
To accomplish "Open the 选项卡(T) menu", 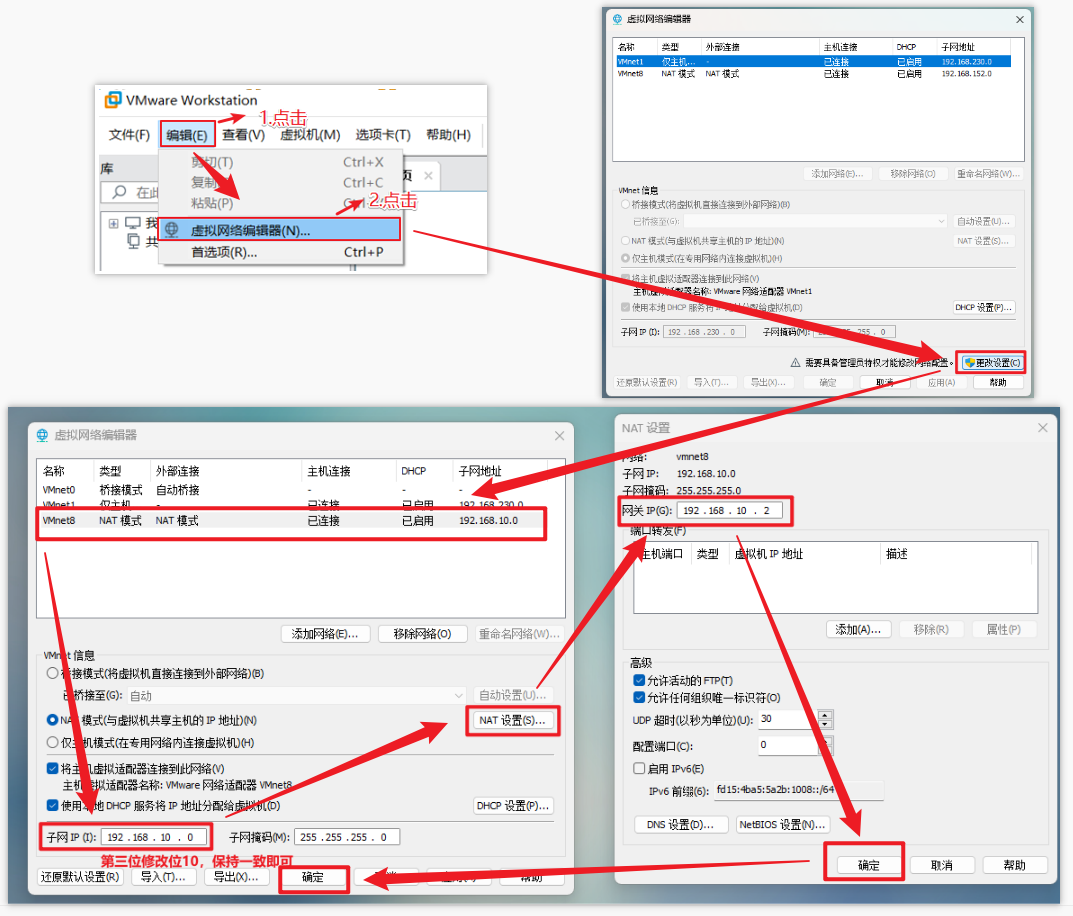I will click(x=383, y=135).
